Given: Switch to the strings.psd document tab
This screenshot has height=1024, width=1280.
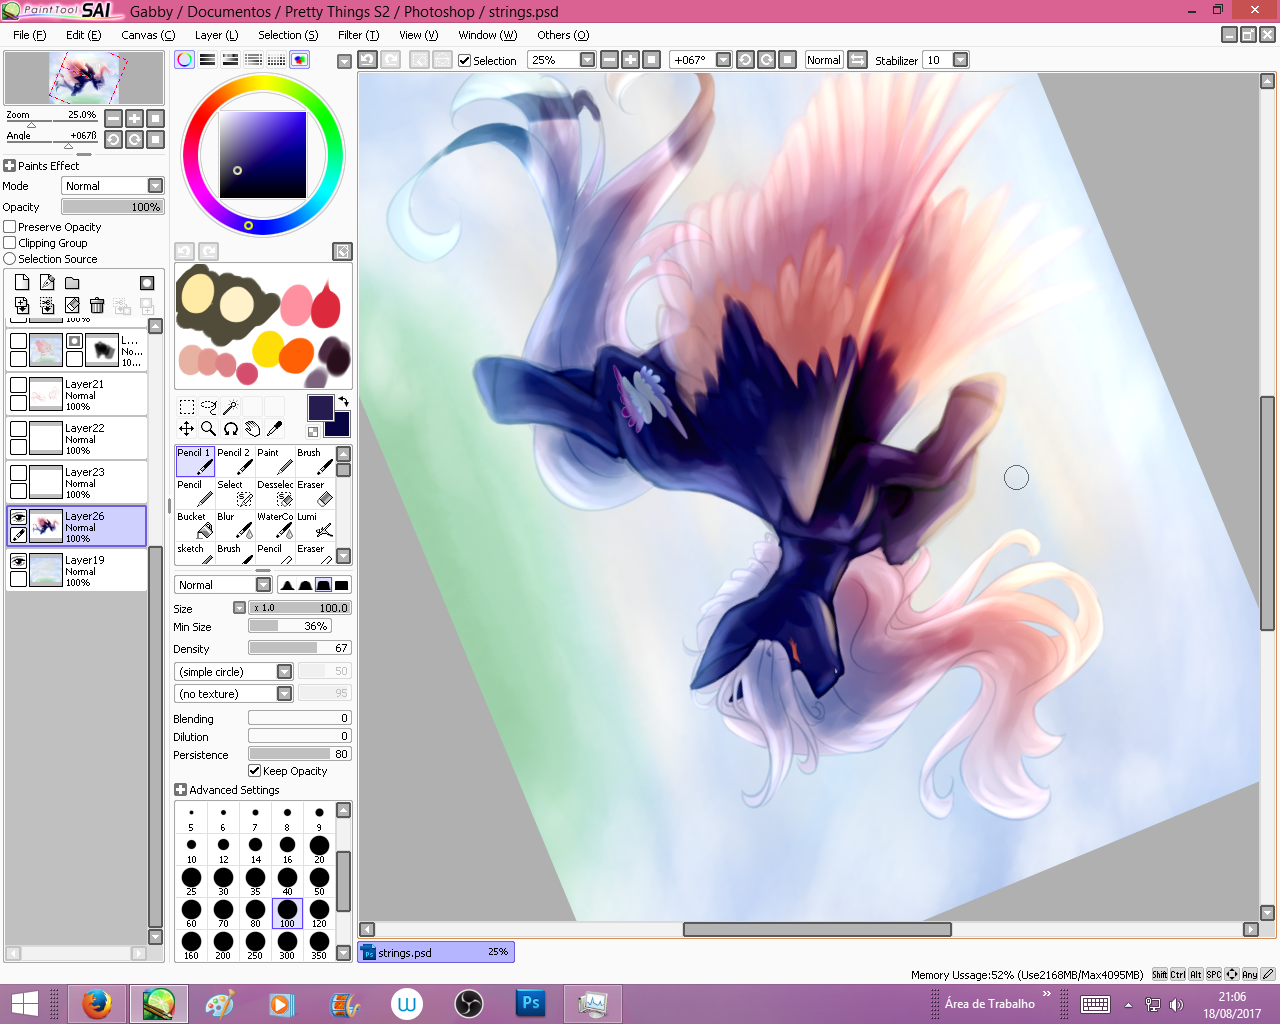Looking at the screenshot, I should click(435, 953).
